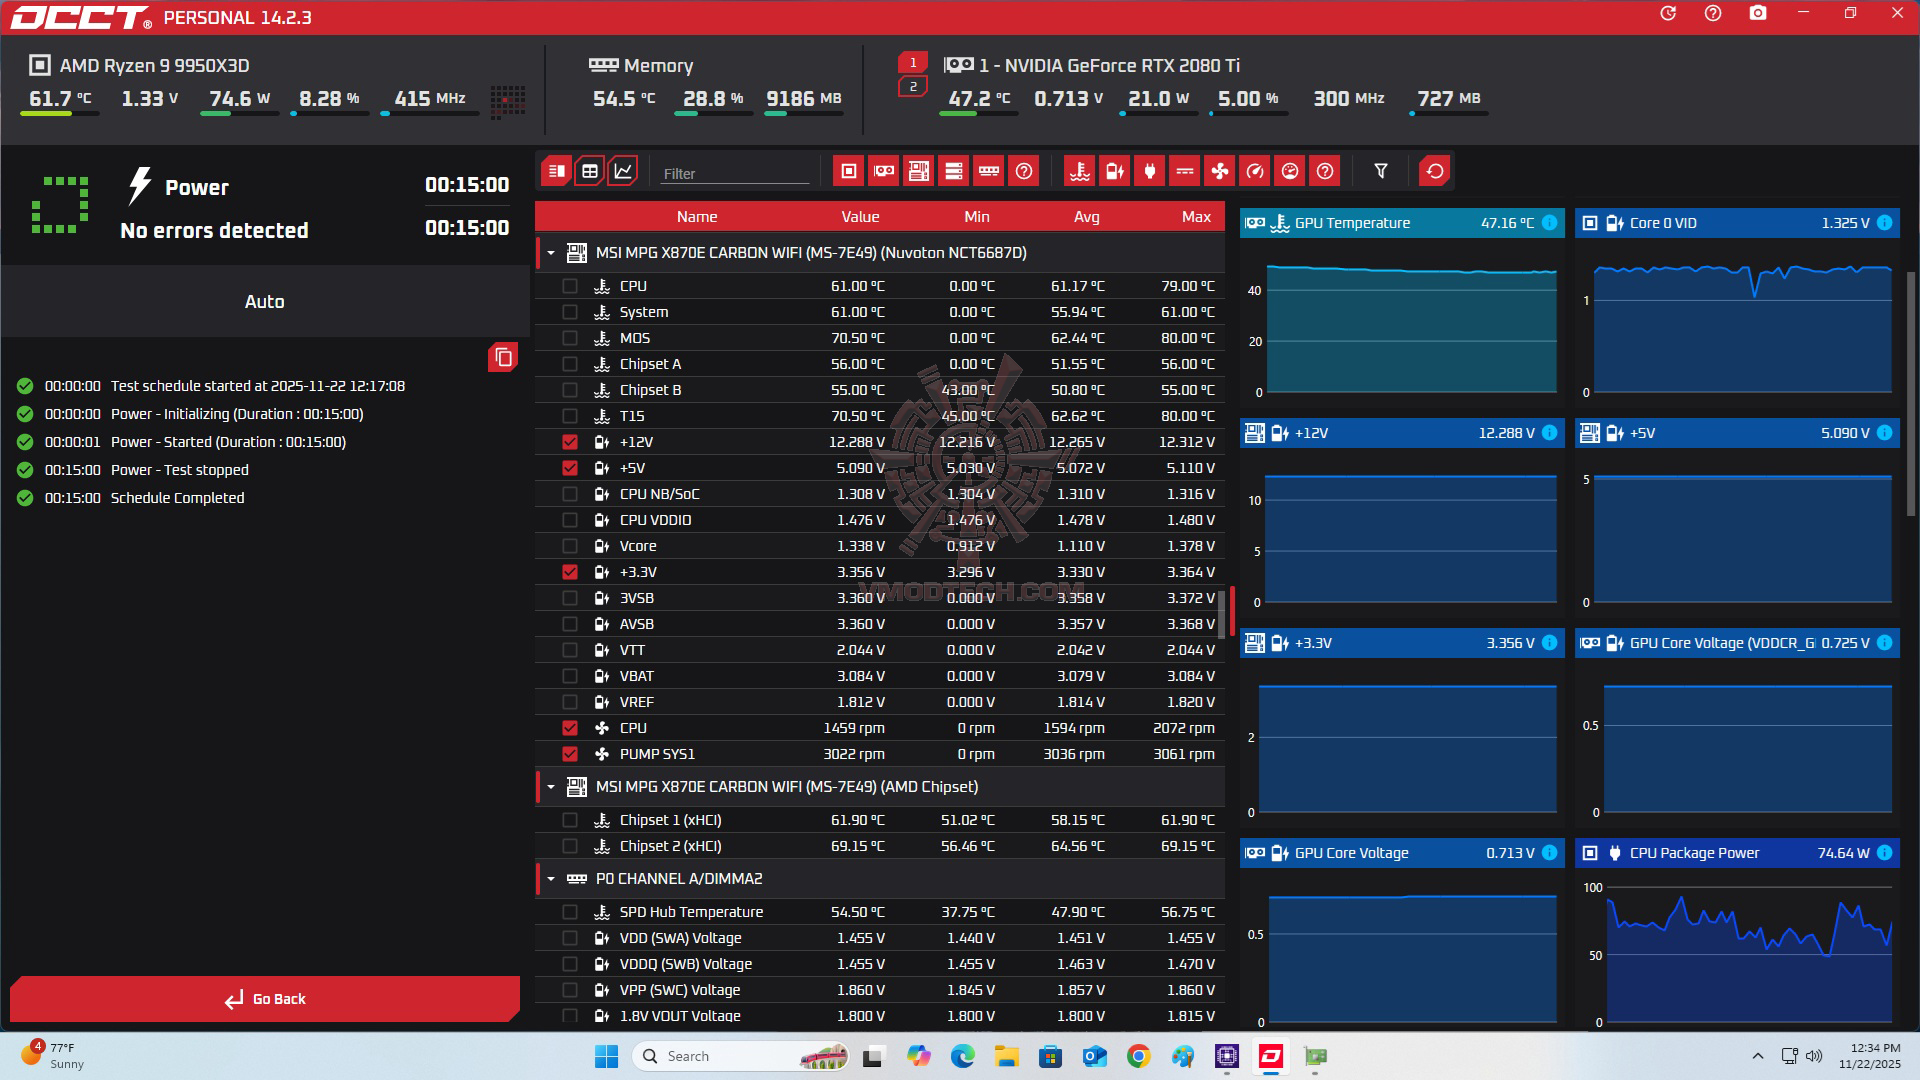Uncheck the +12V sensor checkbox
This screenshot has width=1920, height=1080.
(570, 442)
